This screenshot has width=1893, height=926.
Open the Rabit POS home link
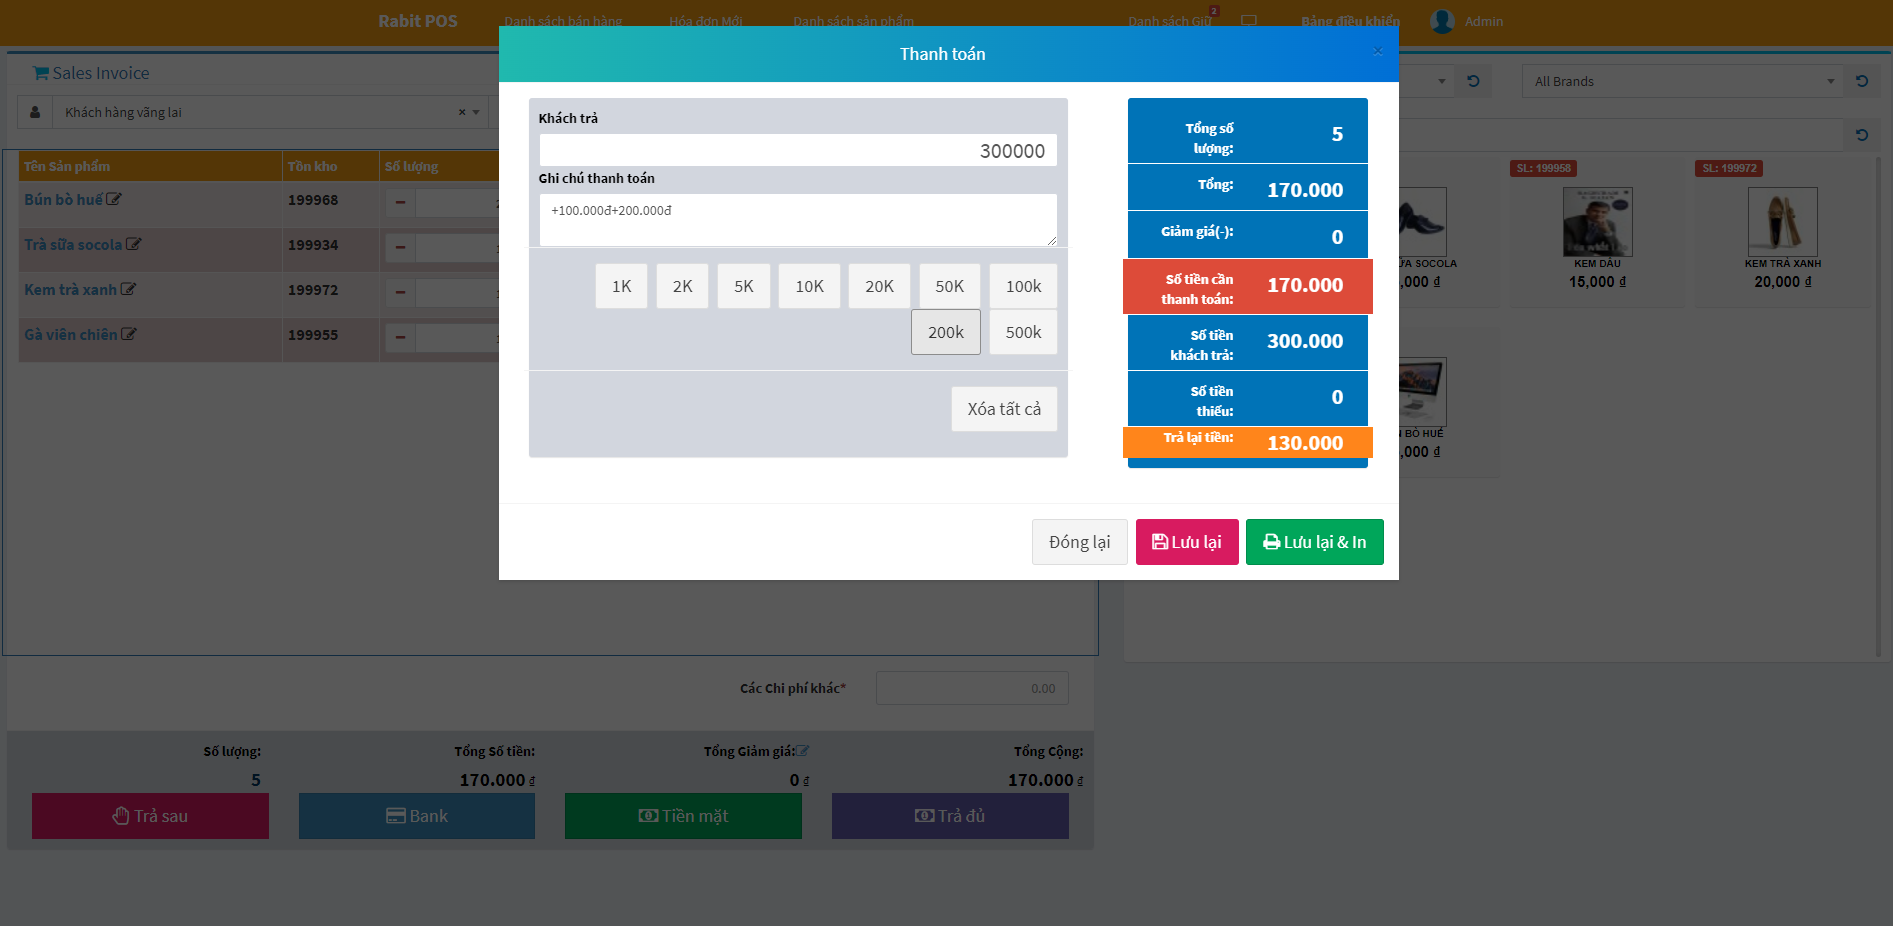pyautogui.click(x=418, y=21)
